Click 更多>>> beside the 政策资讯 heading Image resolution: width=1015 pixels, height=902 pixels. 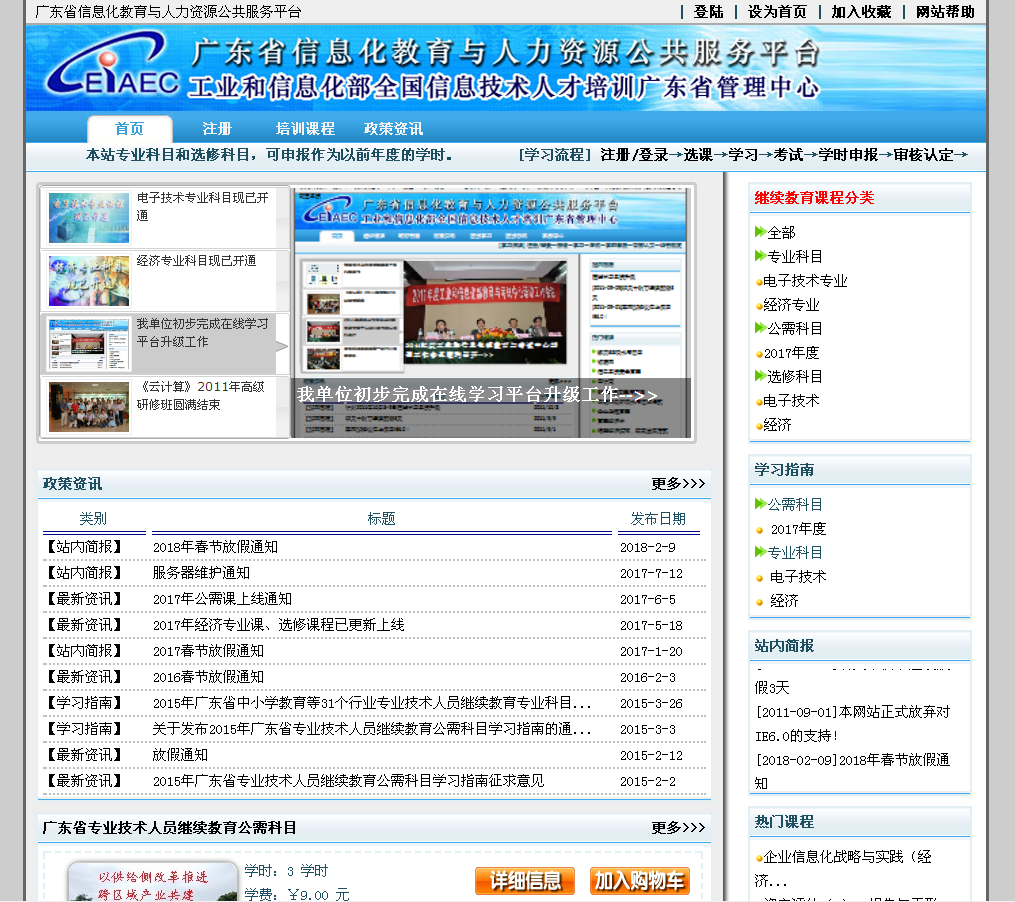(678, 483)
